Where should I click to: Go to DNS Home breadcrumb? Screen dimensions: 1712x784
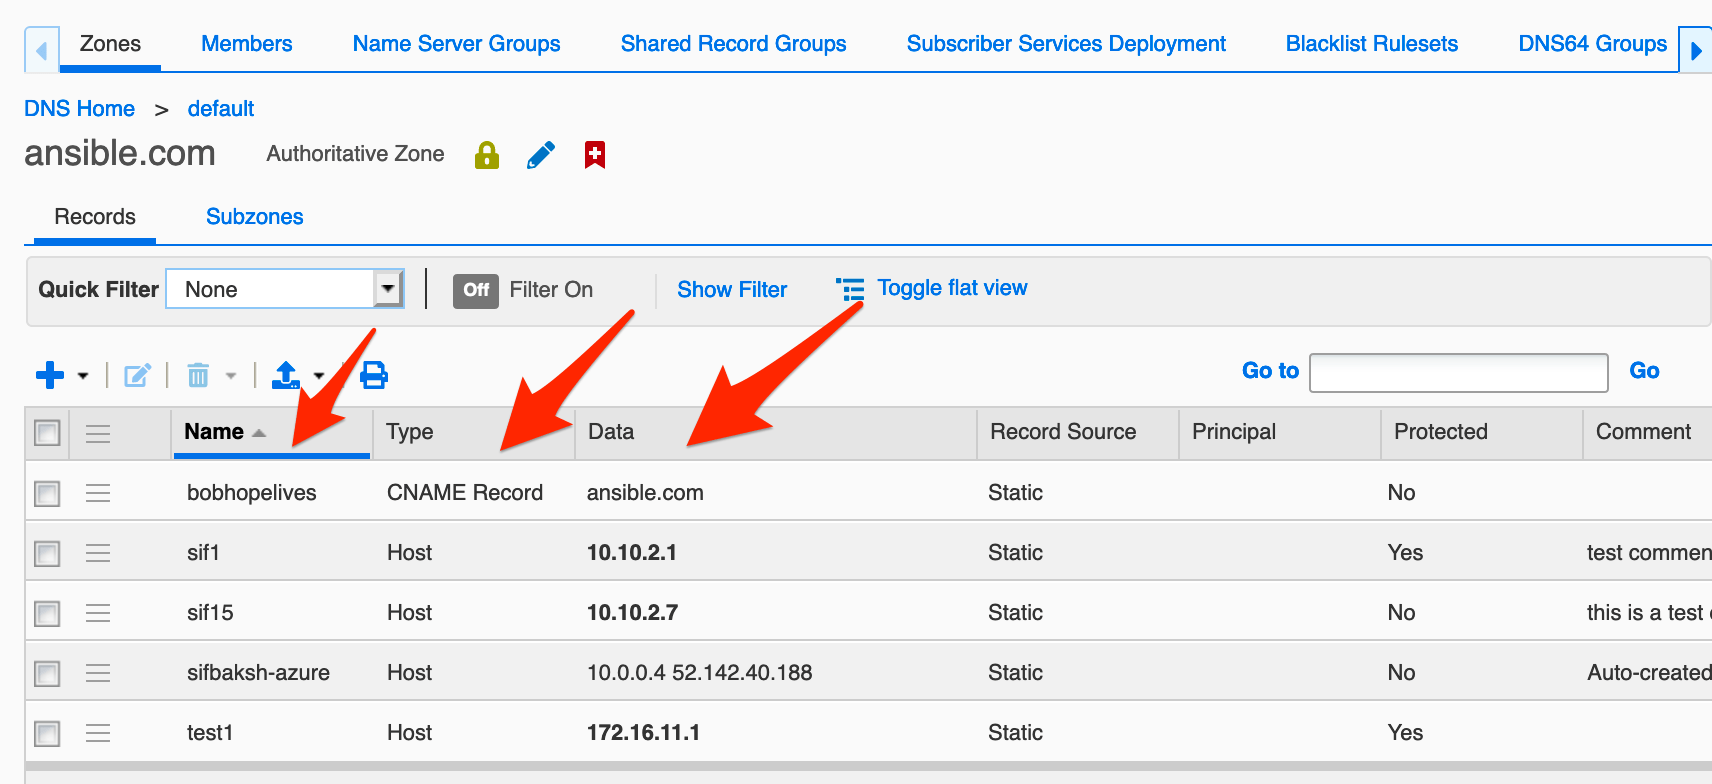click(79, 108)
